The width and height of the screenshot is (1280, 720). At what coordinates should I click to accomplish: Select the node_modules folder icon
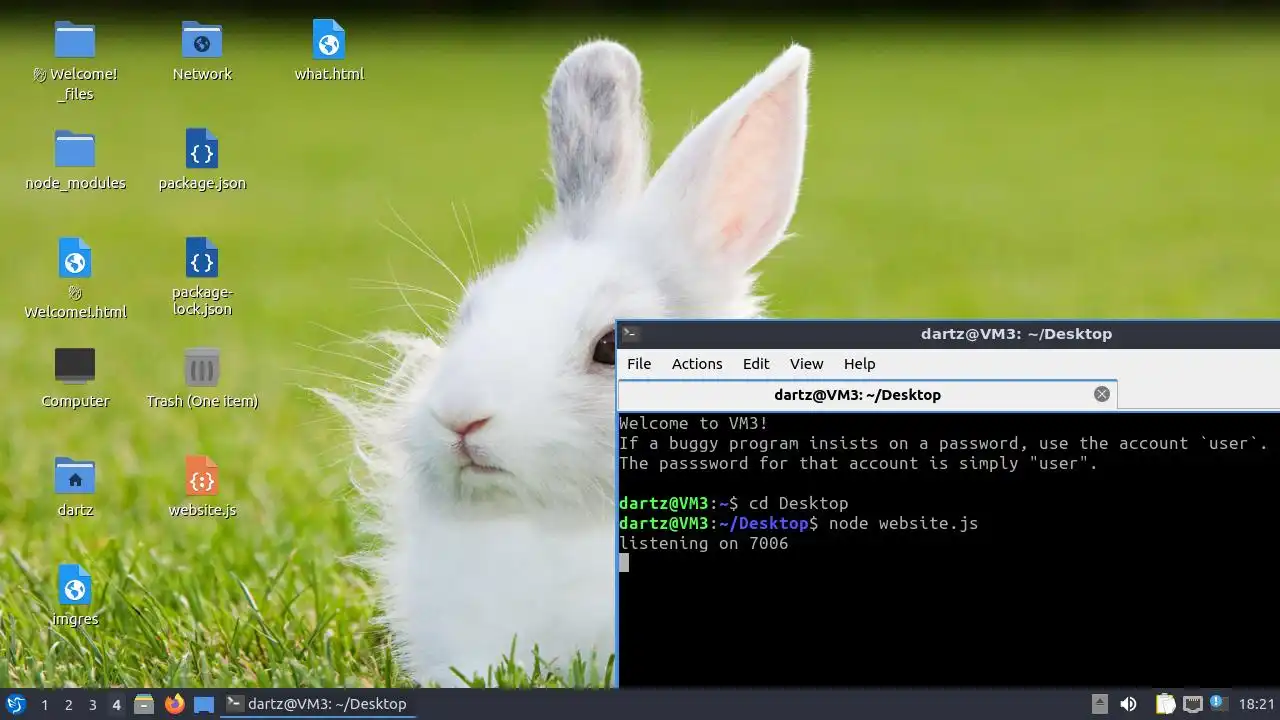pyautogui.click(x=75, y=149)
